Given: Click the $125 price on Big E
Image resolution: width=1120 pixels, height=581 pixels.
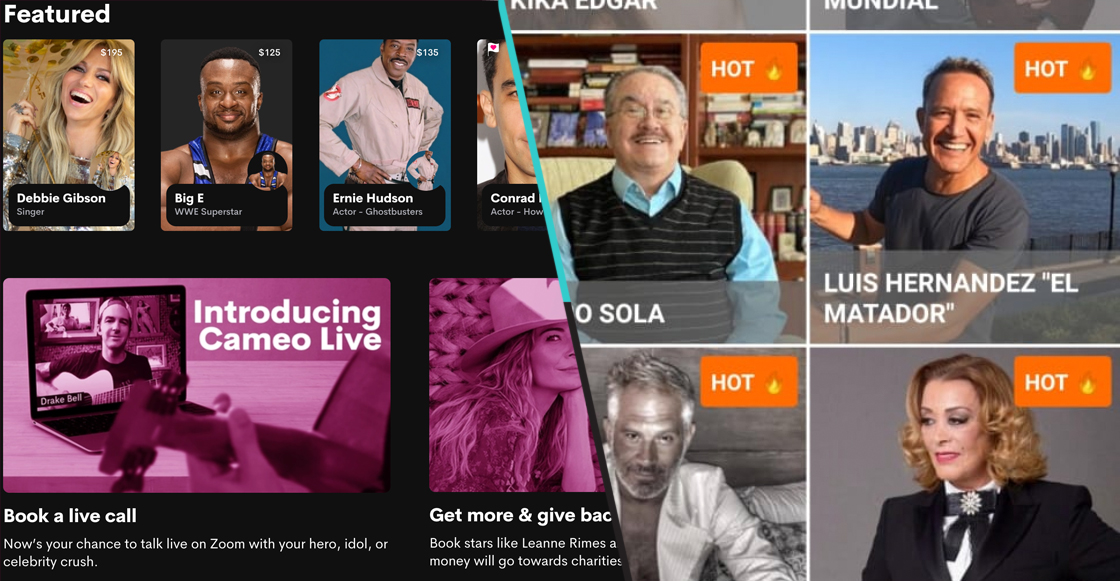Looking at the screenshot, I should [x=269, y=52].
